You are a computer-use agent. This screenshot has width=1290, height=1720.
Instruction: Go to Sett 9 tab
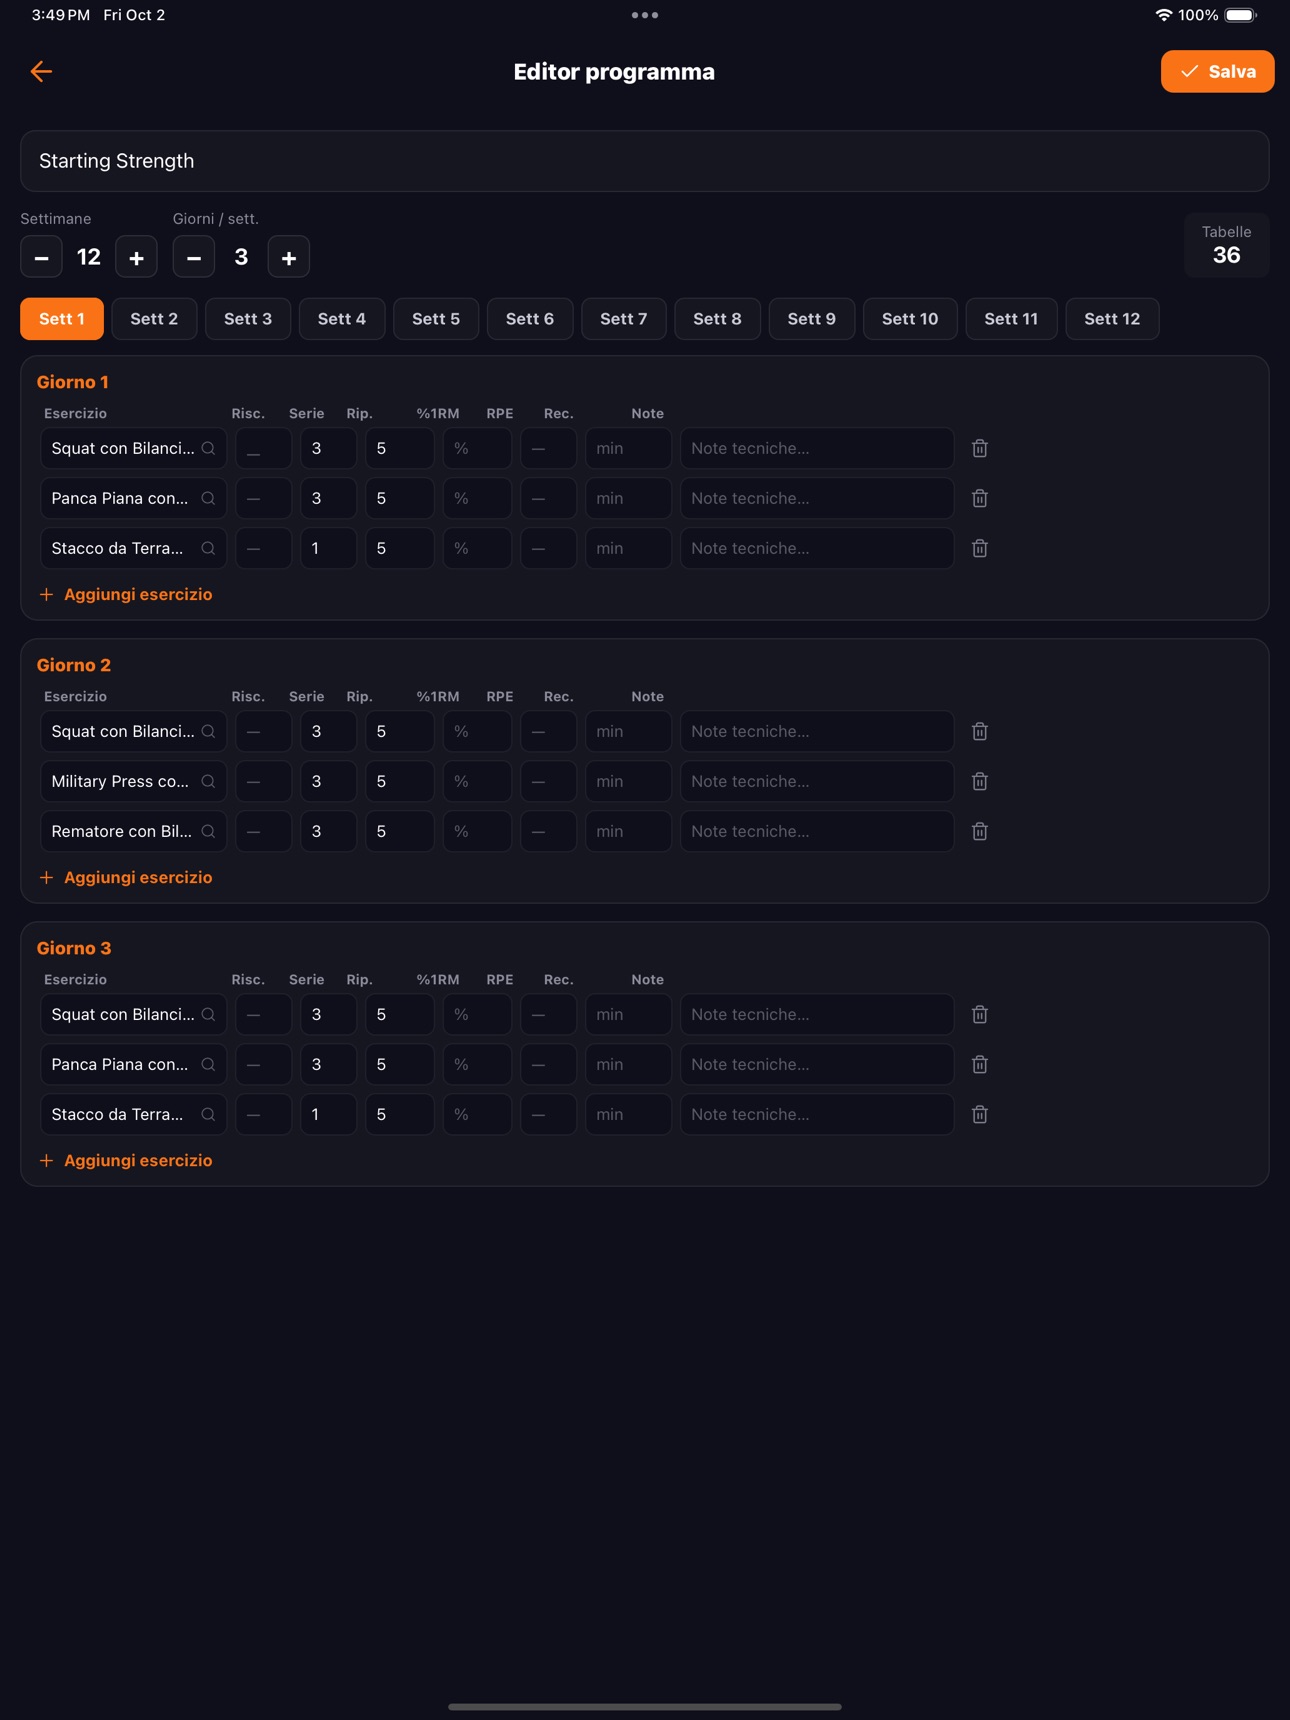point(811,319)
